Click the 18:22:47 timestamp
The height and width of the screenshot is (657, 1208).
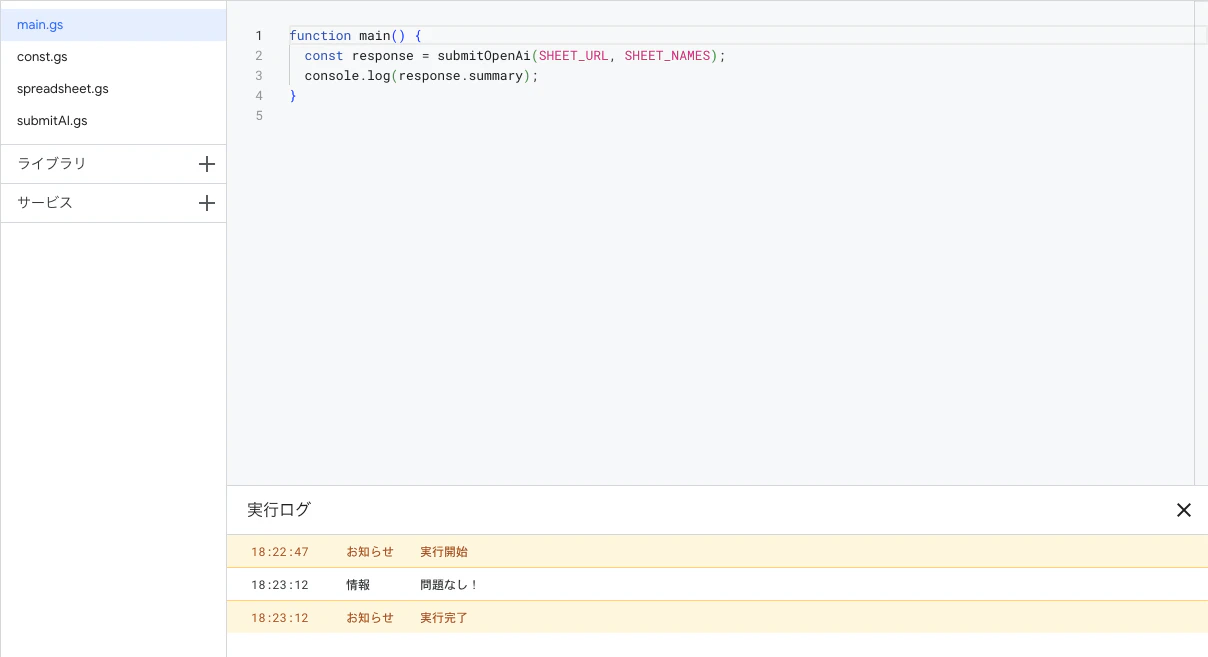click(x=280, y=552)
